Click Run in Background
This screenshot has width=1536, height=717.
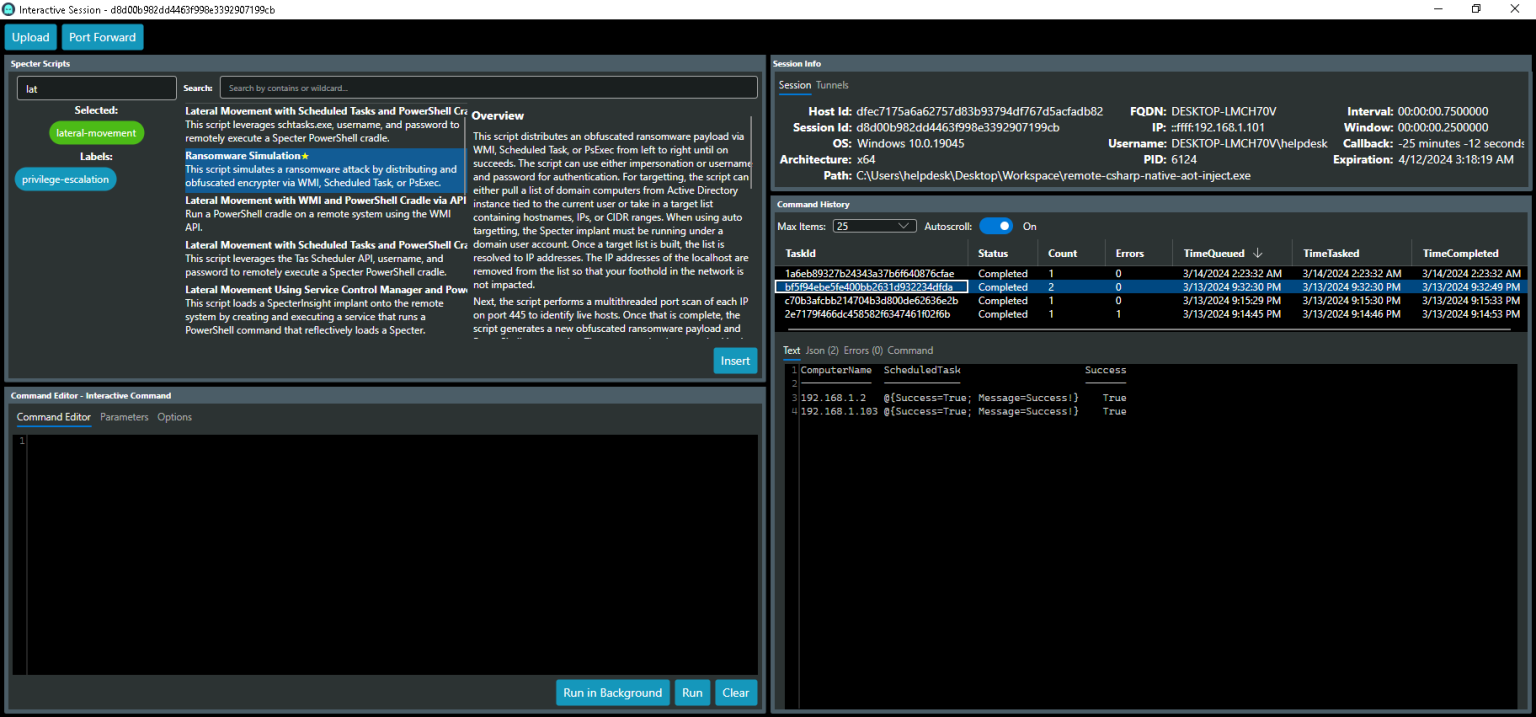coord(613,692)
